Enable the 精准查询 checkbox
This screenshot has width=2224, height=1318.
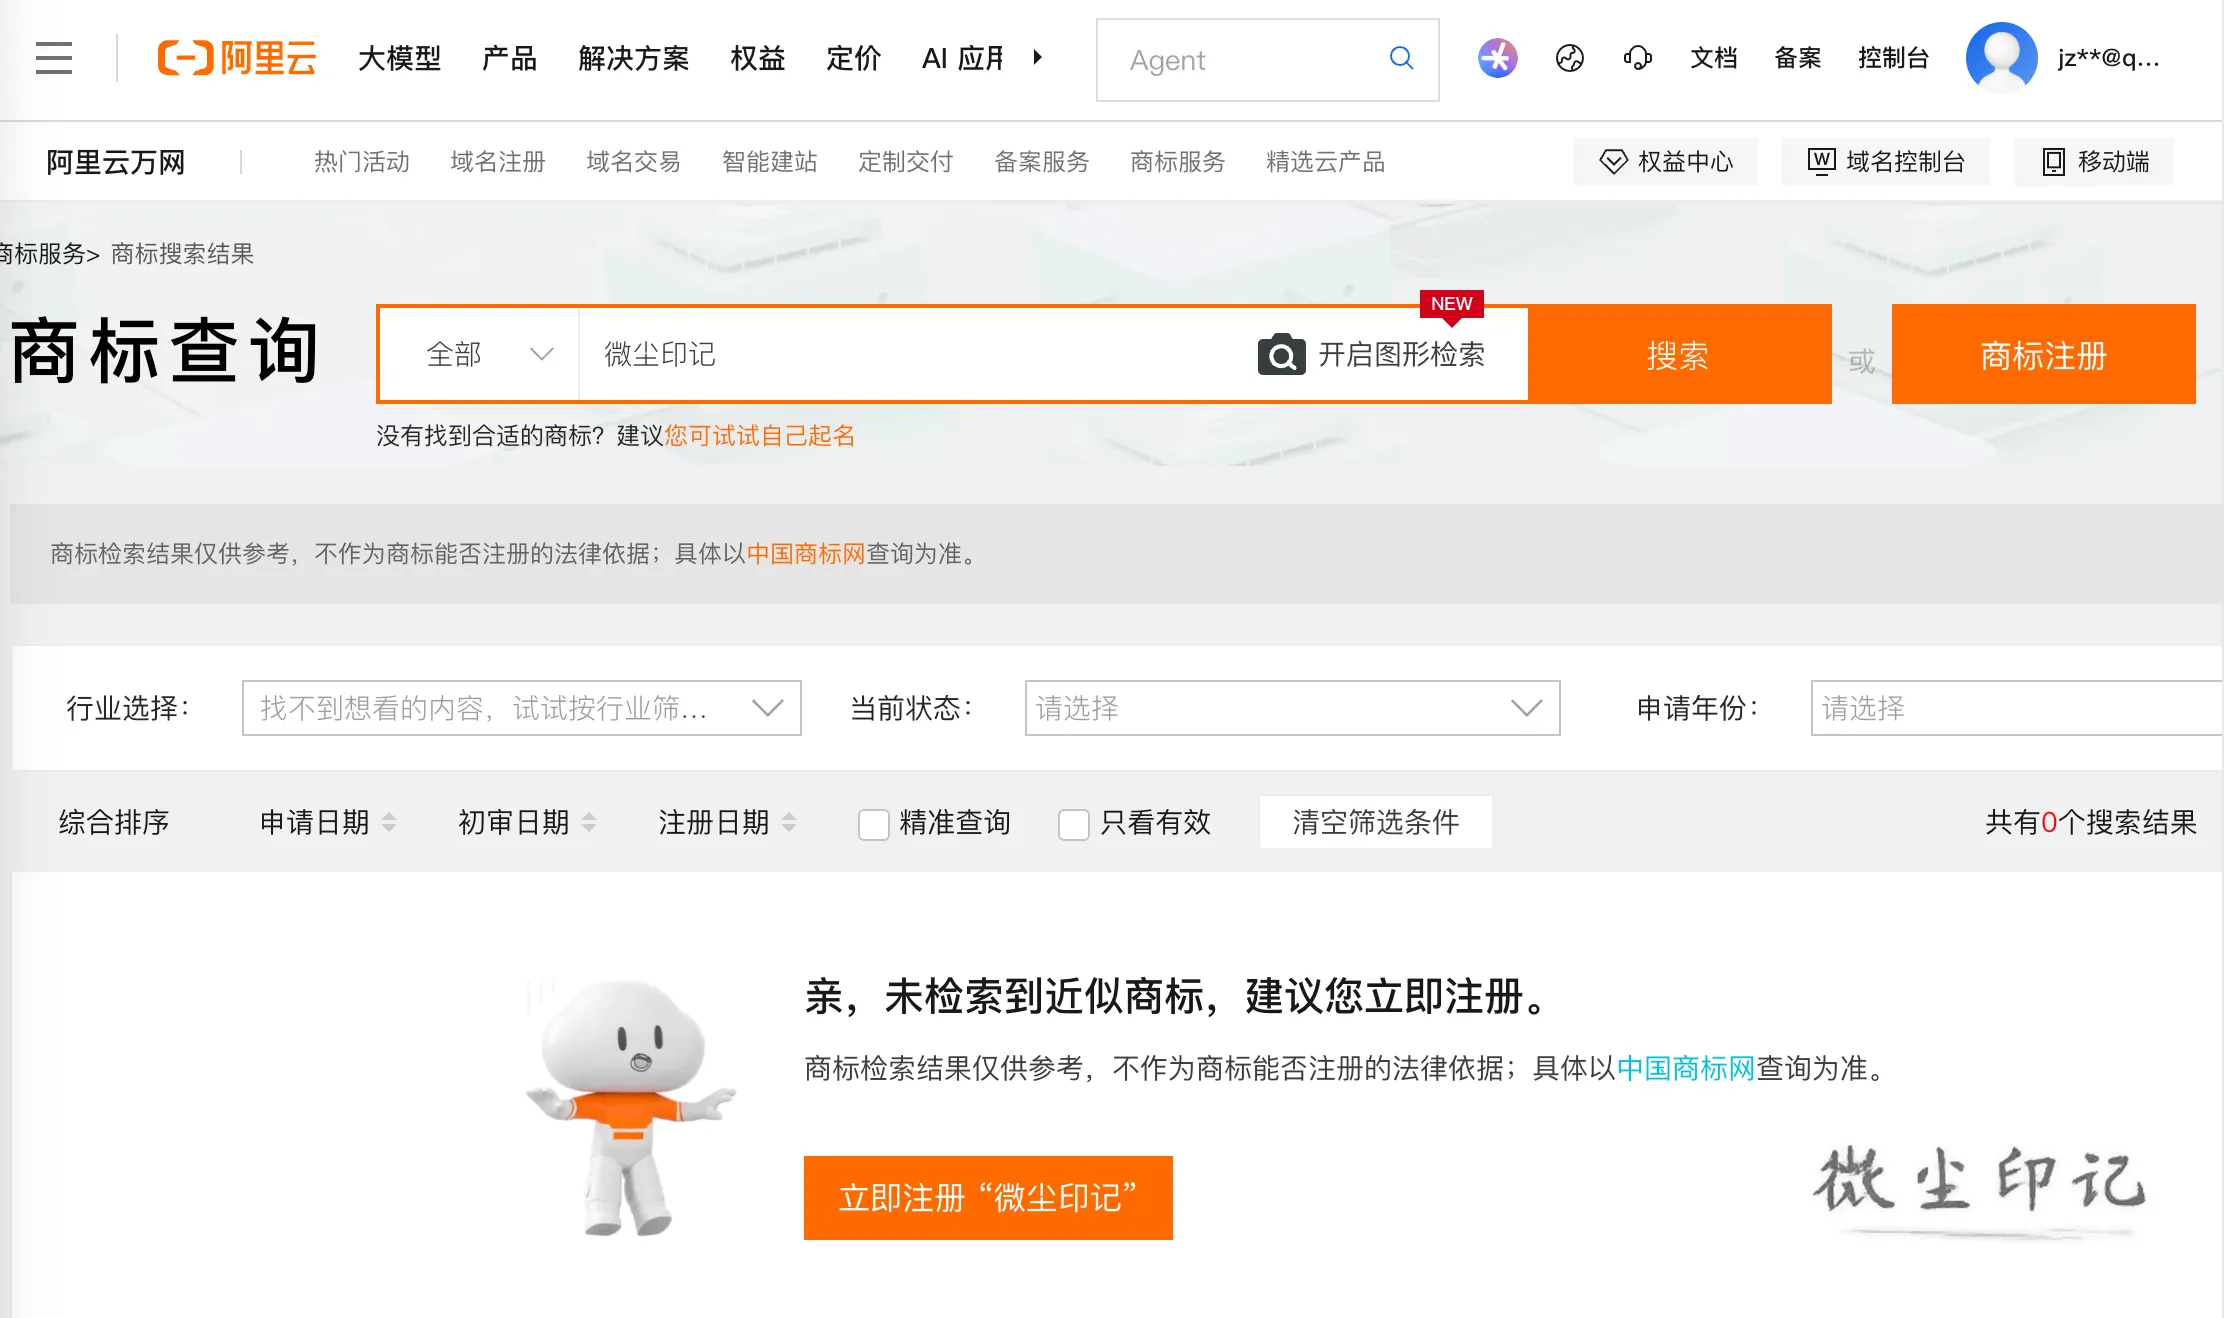(x=873, y=824)
